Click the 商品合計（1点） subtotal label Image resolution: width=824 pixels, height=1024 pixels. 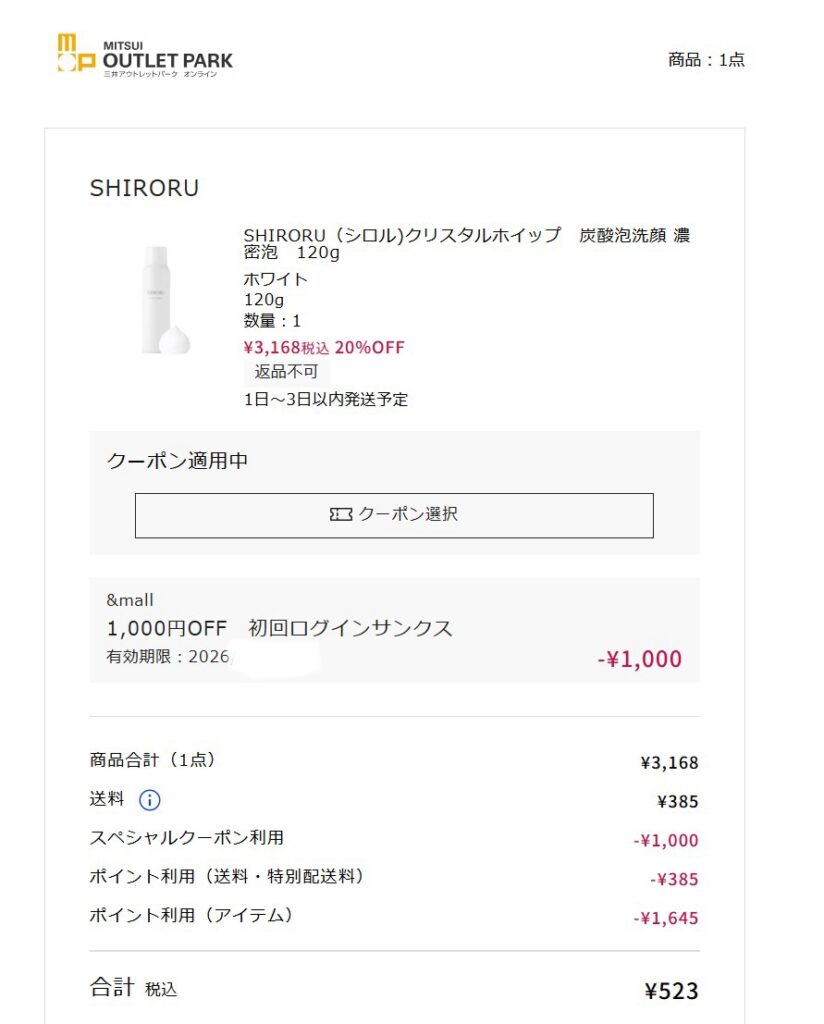(x=153, y=760)
